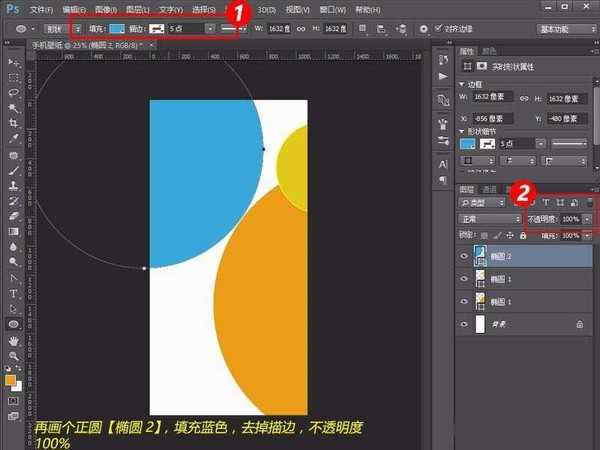Image resolution: width=600 pixels, height=450 pixels.
Task: Open the 基本功能 workspace dropdown
Action: tap(565, 29)
